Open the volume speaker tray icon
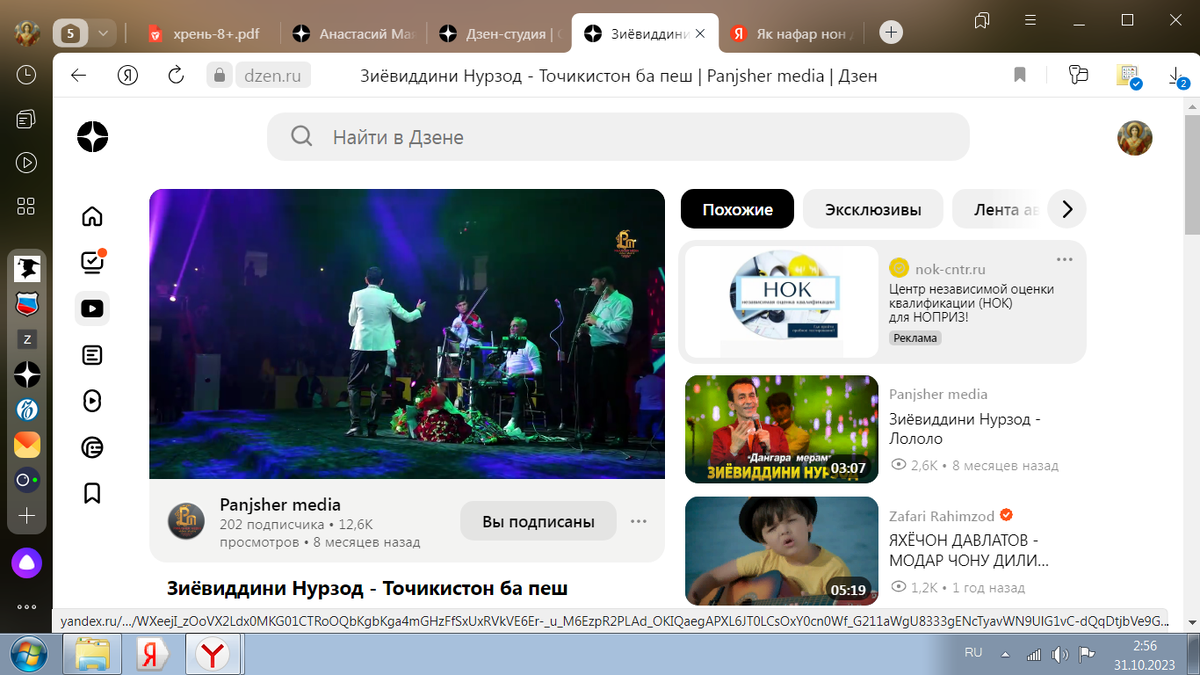The height and width of the screenshot is (675, 1200). pos(1060,655)
